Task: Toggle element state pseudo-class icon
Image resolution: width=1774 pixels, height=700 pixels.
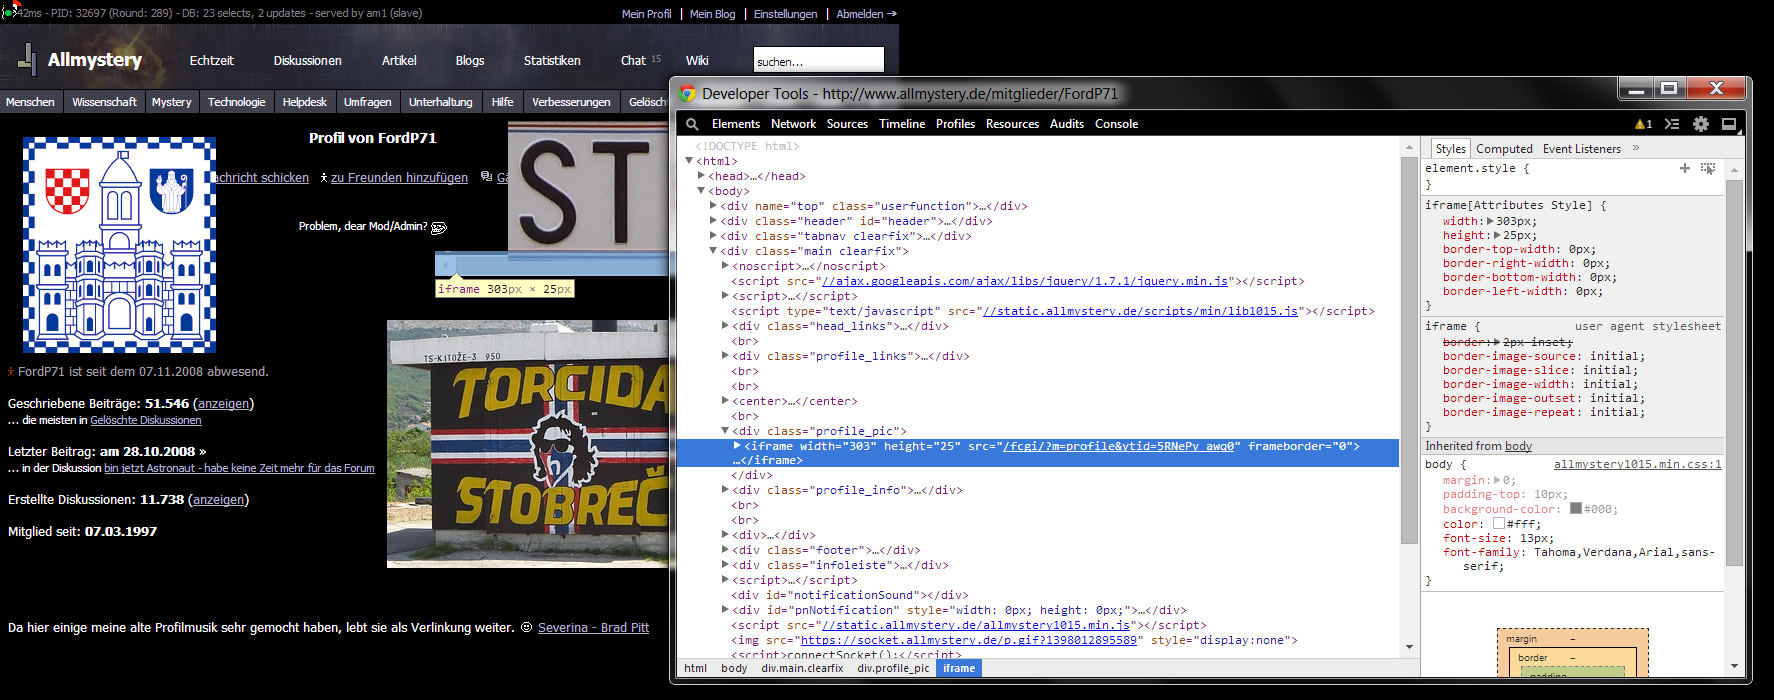Action: [x=1708, y=168]
